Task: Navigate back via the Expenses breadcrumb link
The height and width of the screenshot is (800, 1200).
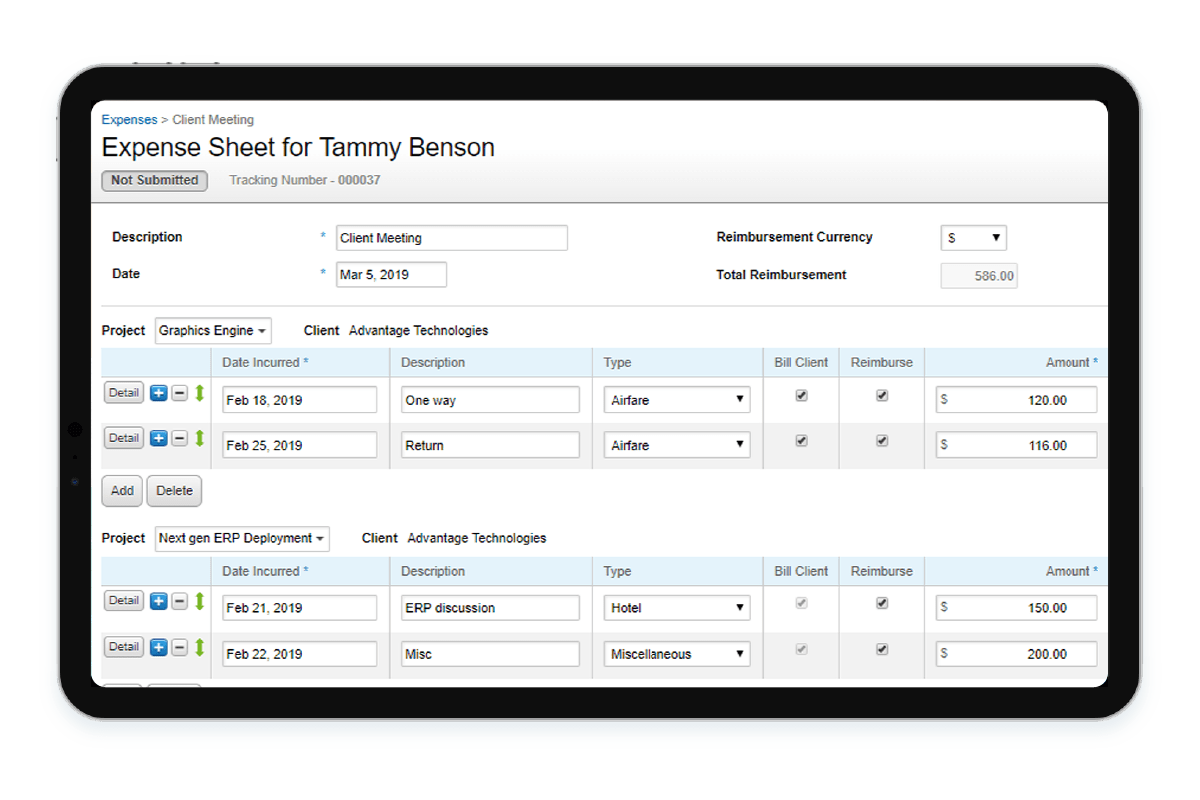Action: (x=129, y=119)
